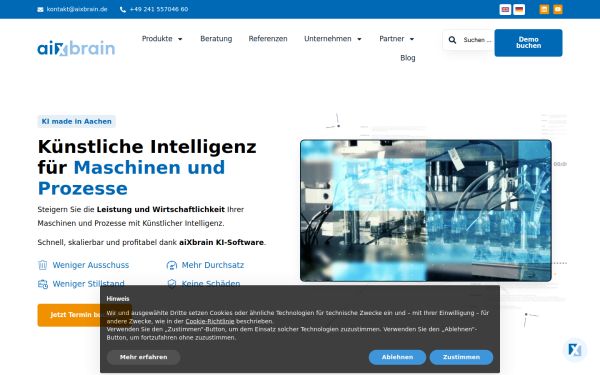Click the Keine Schäden text
This screenshot has width=600, height=375.
[x=211, y=284]
